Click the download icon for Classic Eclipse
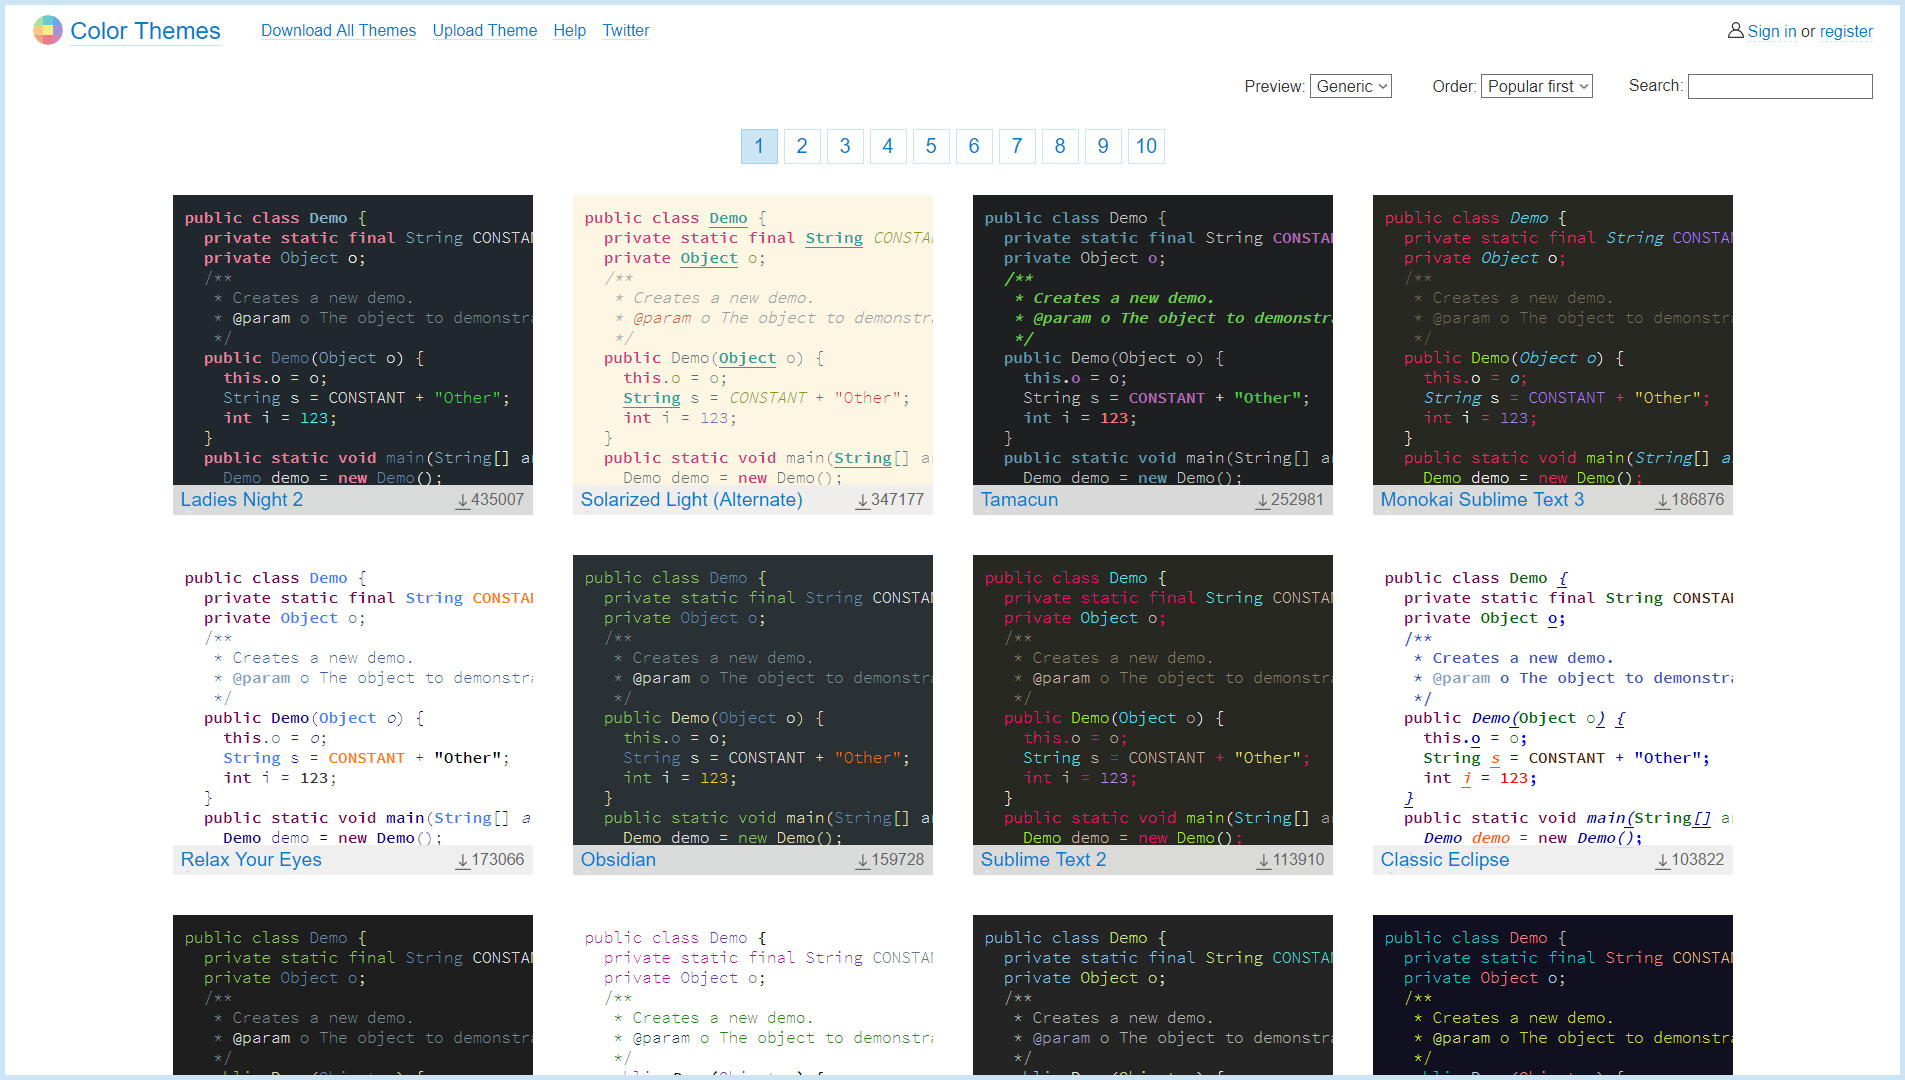This screenshot has width=1905, height=1080. pyautogui.click(x=1663, y=860)
